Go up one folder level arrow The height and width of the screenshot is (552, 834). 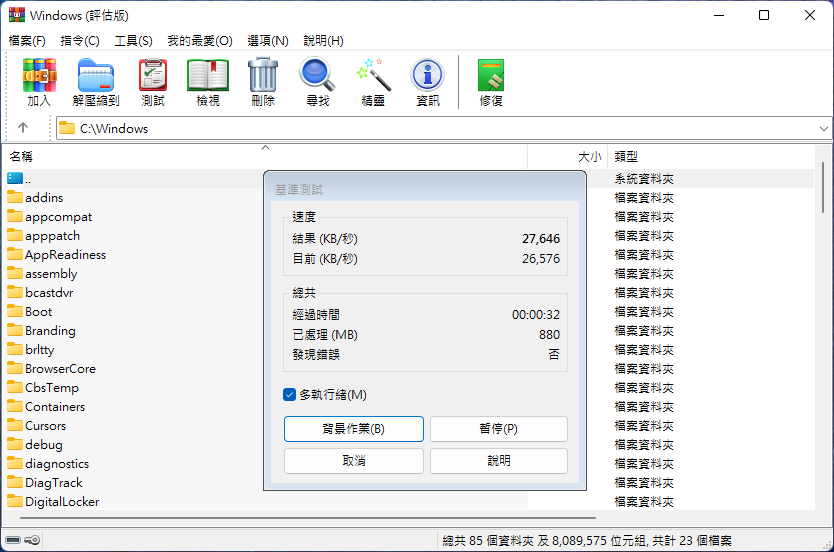[23, 128]
